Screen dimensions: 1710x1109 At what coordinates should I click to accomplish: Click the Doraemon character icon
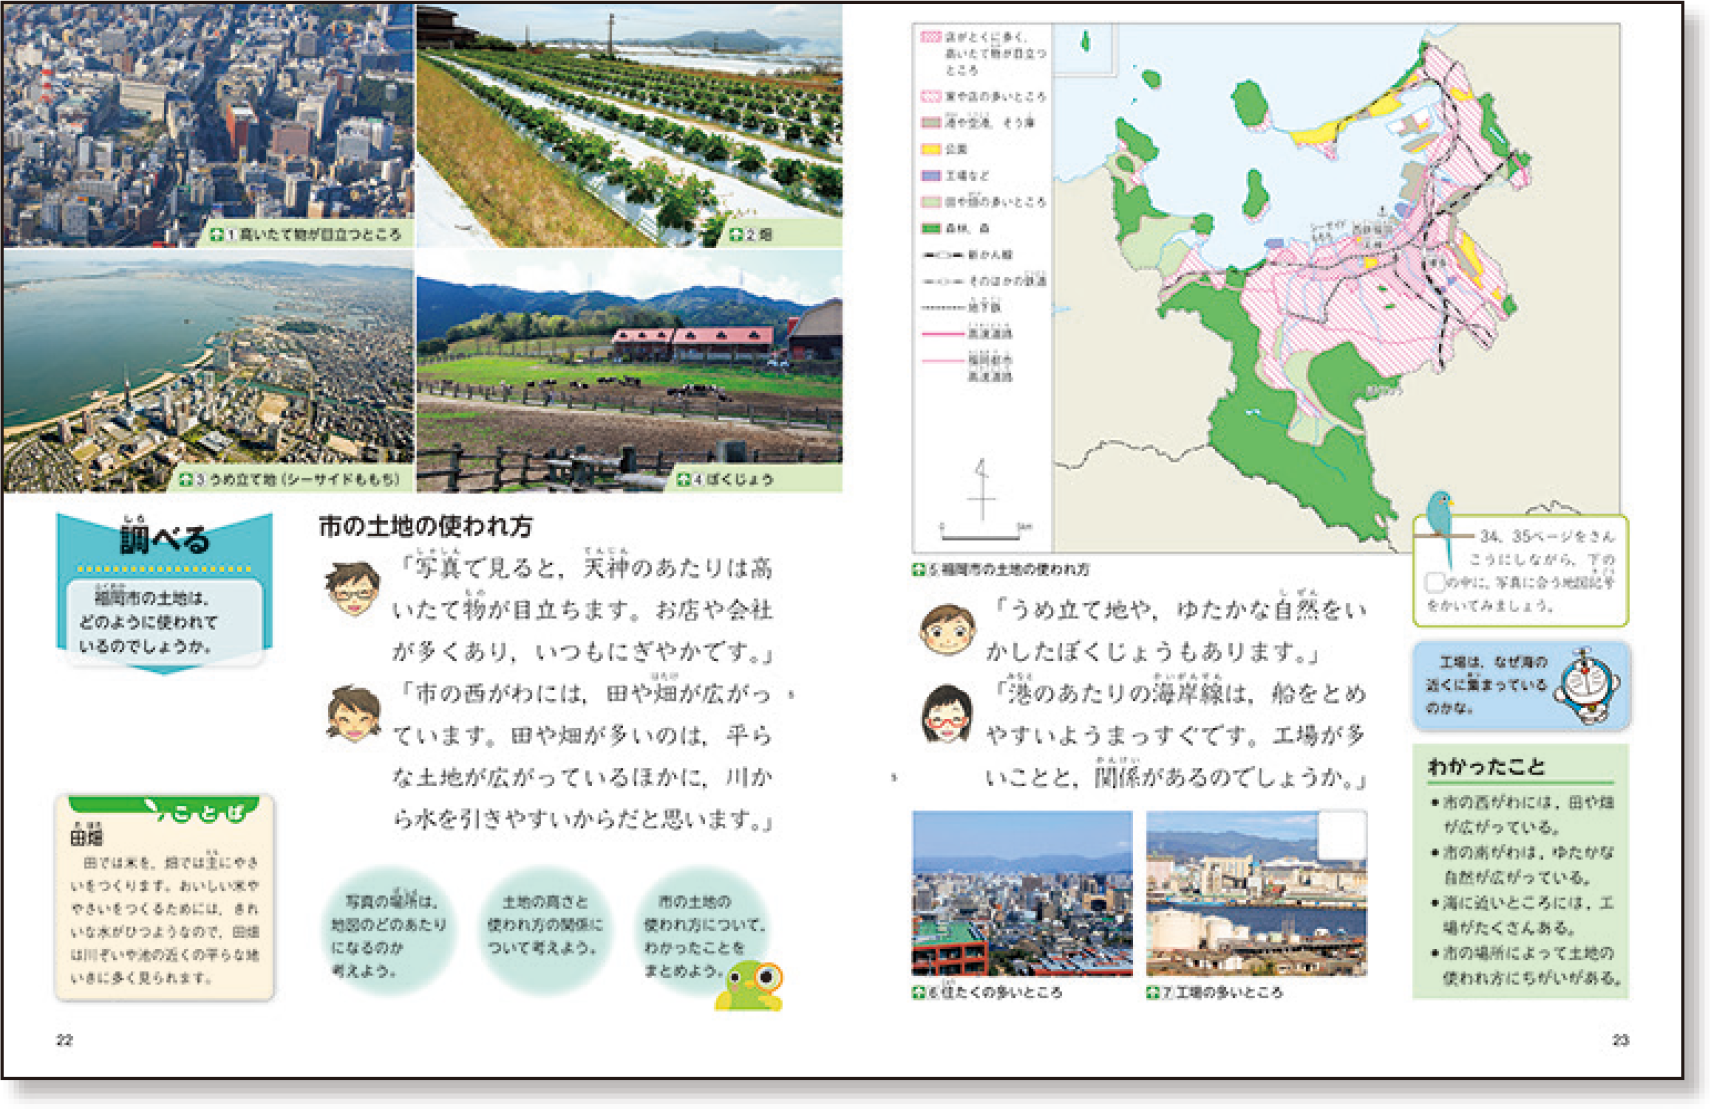(1588, 686)
